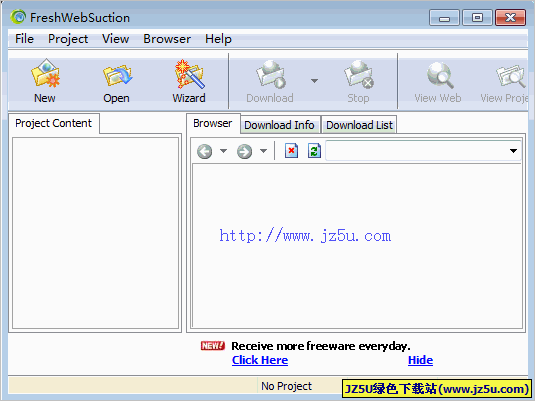The image size is (535, 401).
Task: Click the http://www.jz5u.com text in browser pane
Action: (x=305, y=236)
